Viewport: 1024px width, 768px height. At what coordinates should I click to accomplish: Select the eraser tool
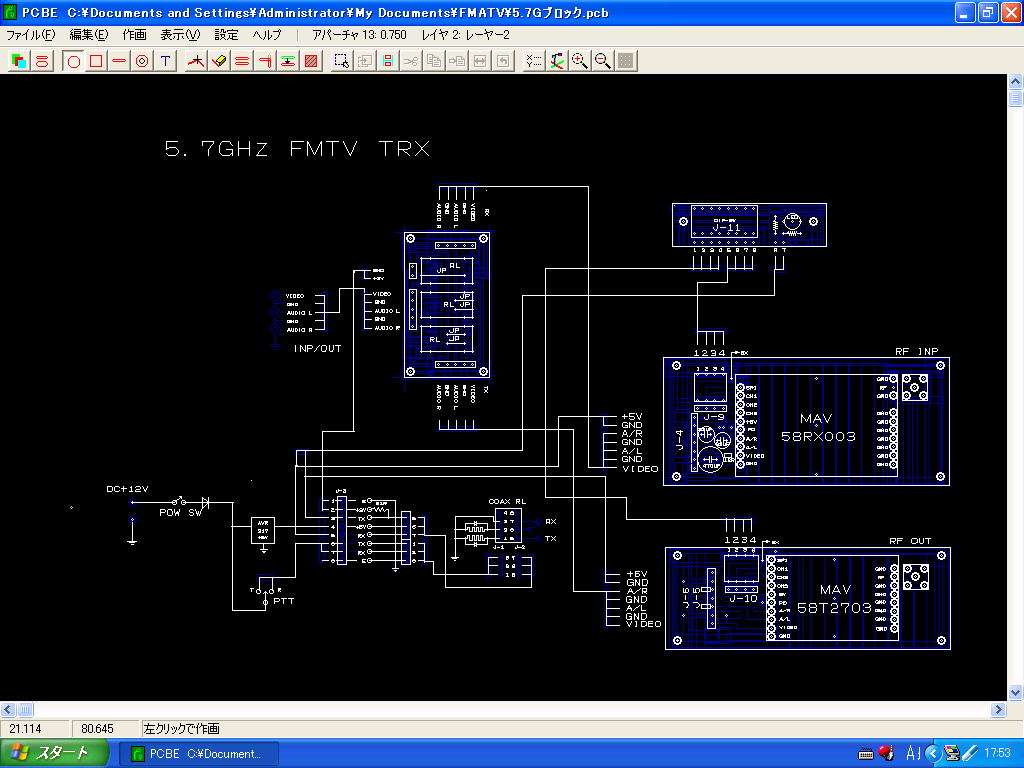[x=219, y=61]
